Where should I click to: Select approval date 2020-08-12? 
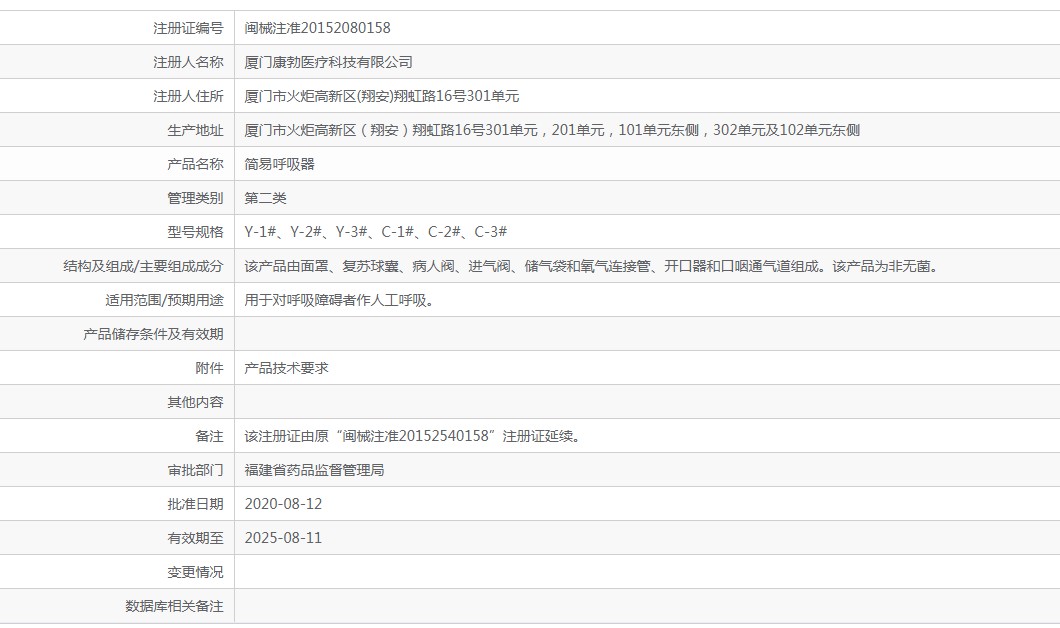pos(283,504)
